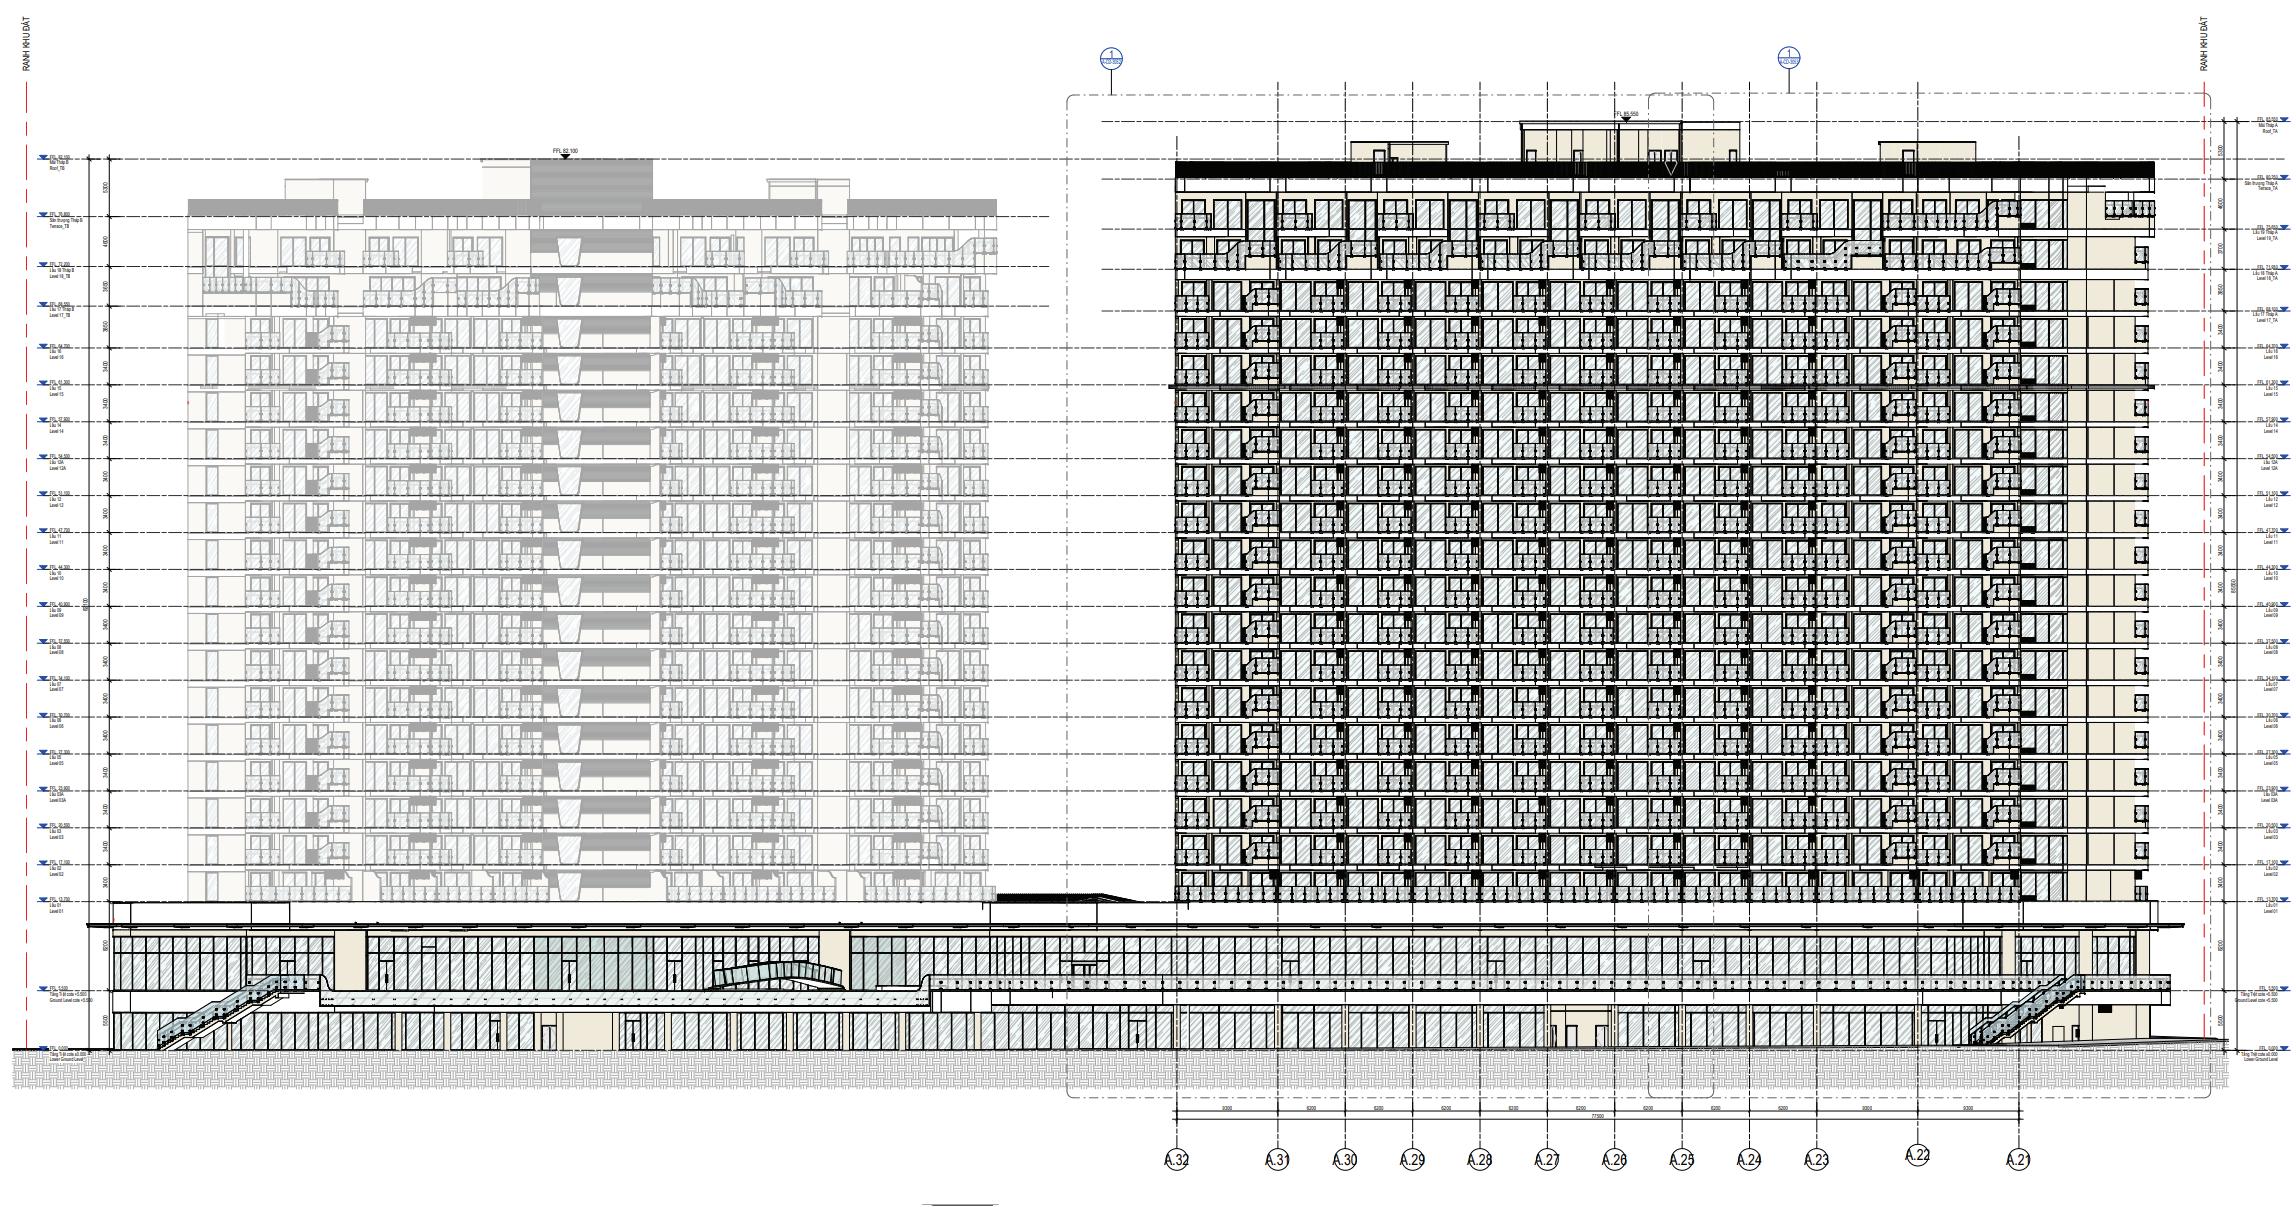Click the 77500 overall grid dimension
Viewport: 2296px width, 1207px height.
tap(1598, 1117)
